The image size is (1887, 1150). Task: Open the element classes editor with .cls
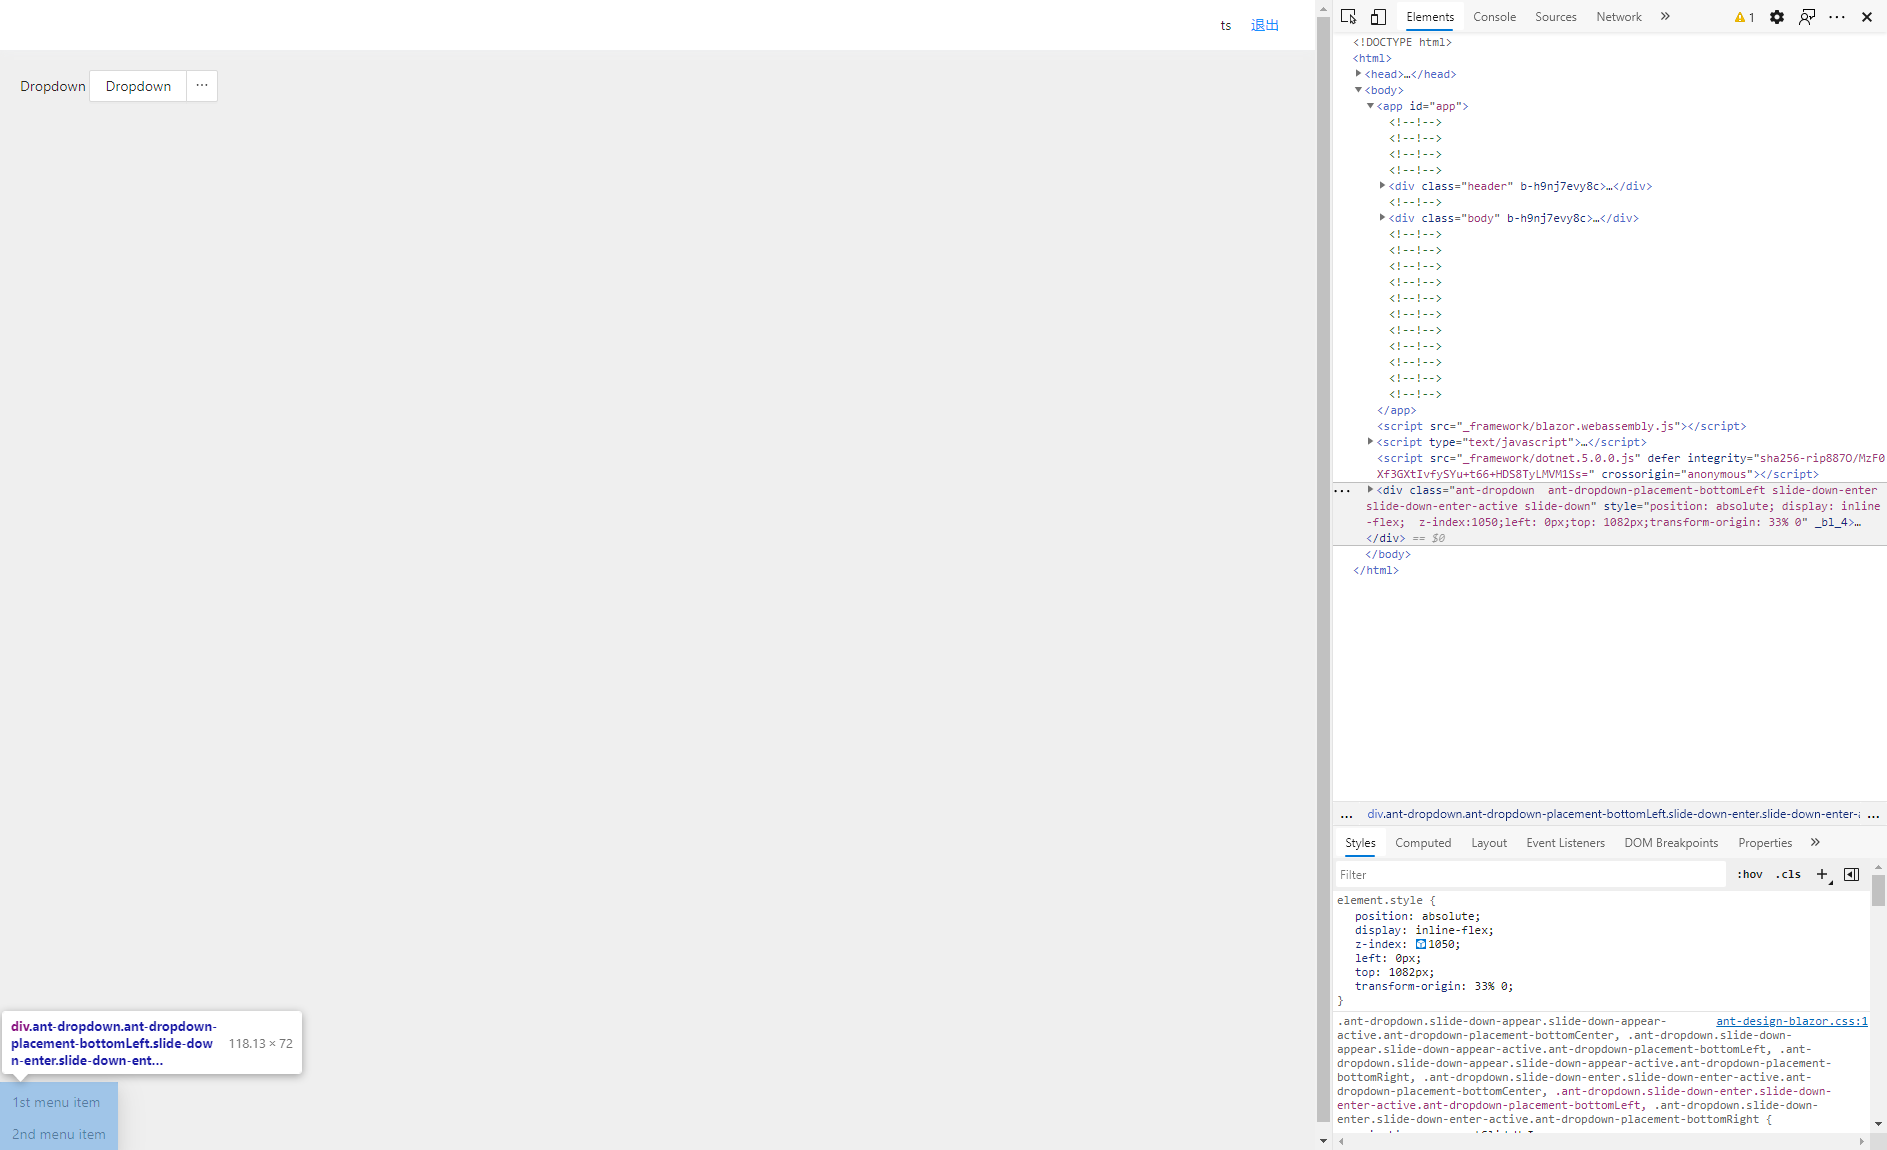1788,874
